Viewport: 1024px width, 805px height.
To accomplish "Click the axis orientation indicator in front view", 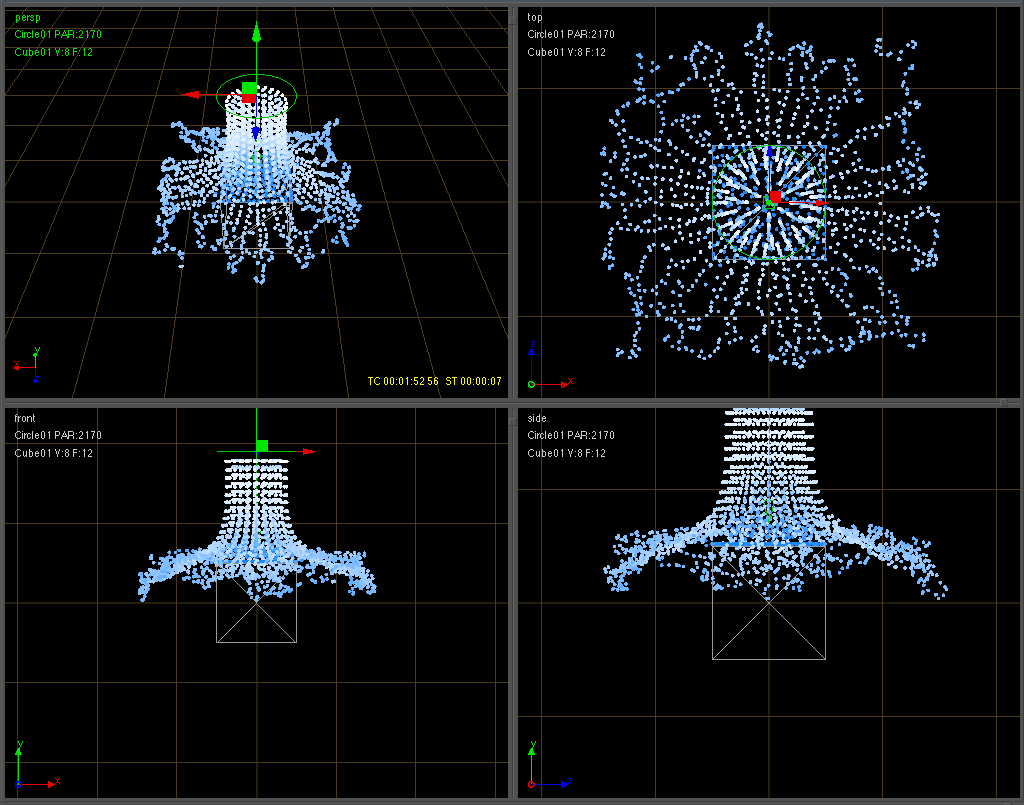I will [38, 765].
